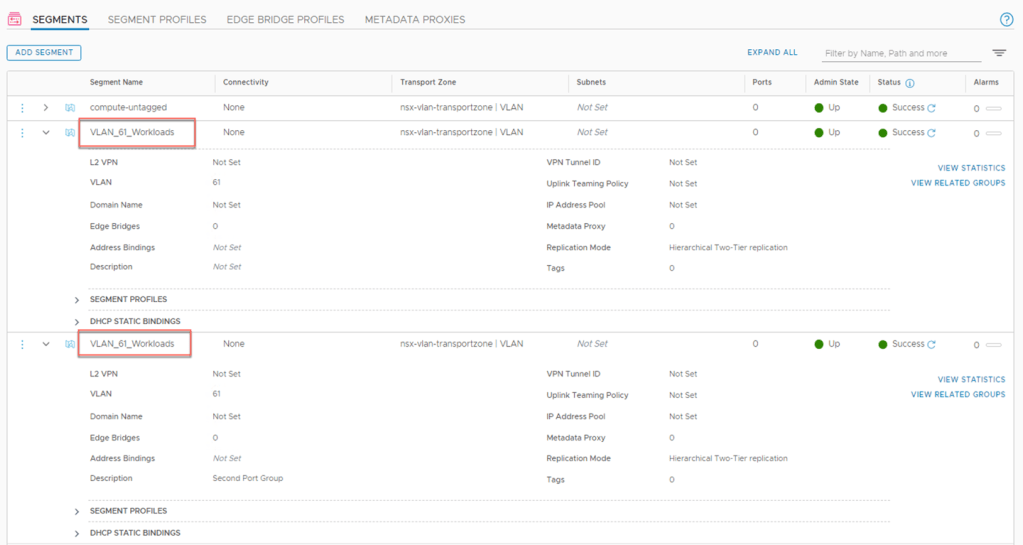The height and width of the screenshot is (545, 1023).
Task: Click the Expand All link
Action: click(x=772, y=52)
